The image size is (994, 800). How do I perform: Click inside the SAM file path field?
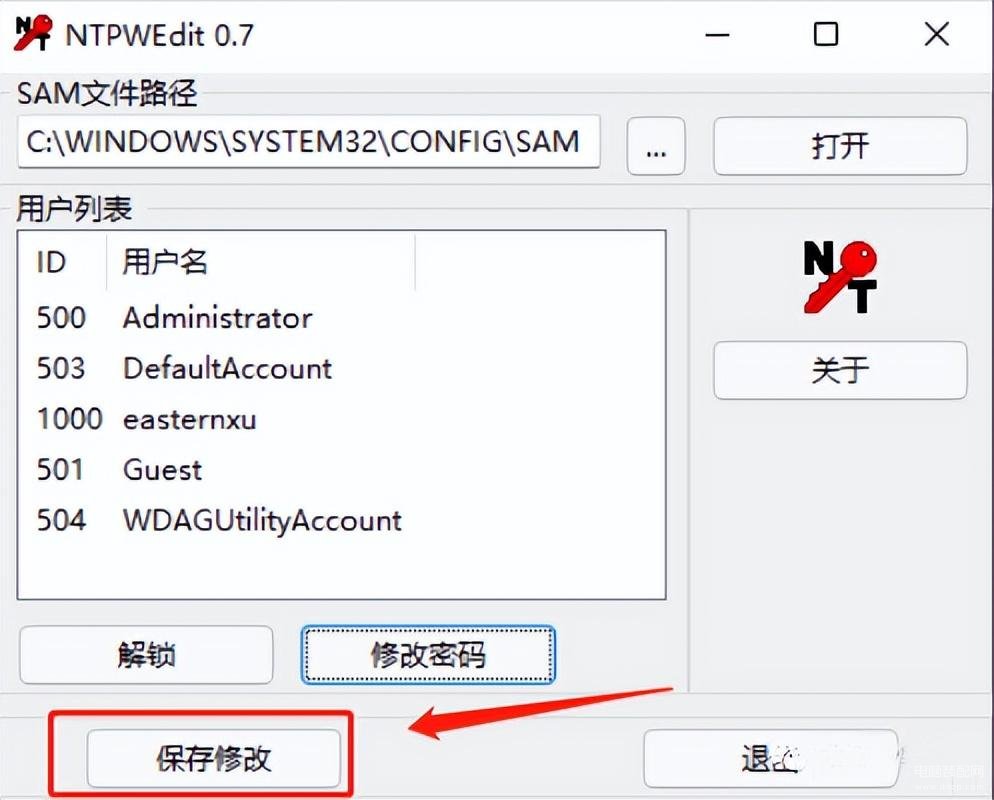click(x=309, y=141)
